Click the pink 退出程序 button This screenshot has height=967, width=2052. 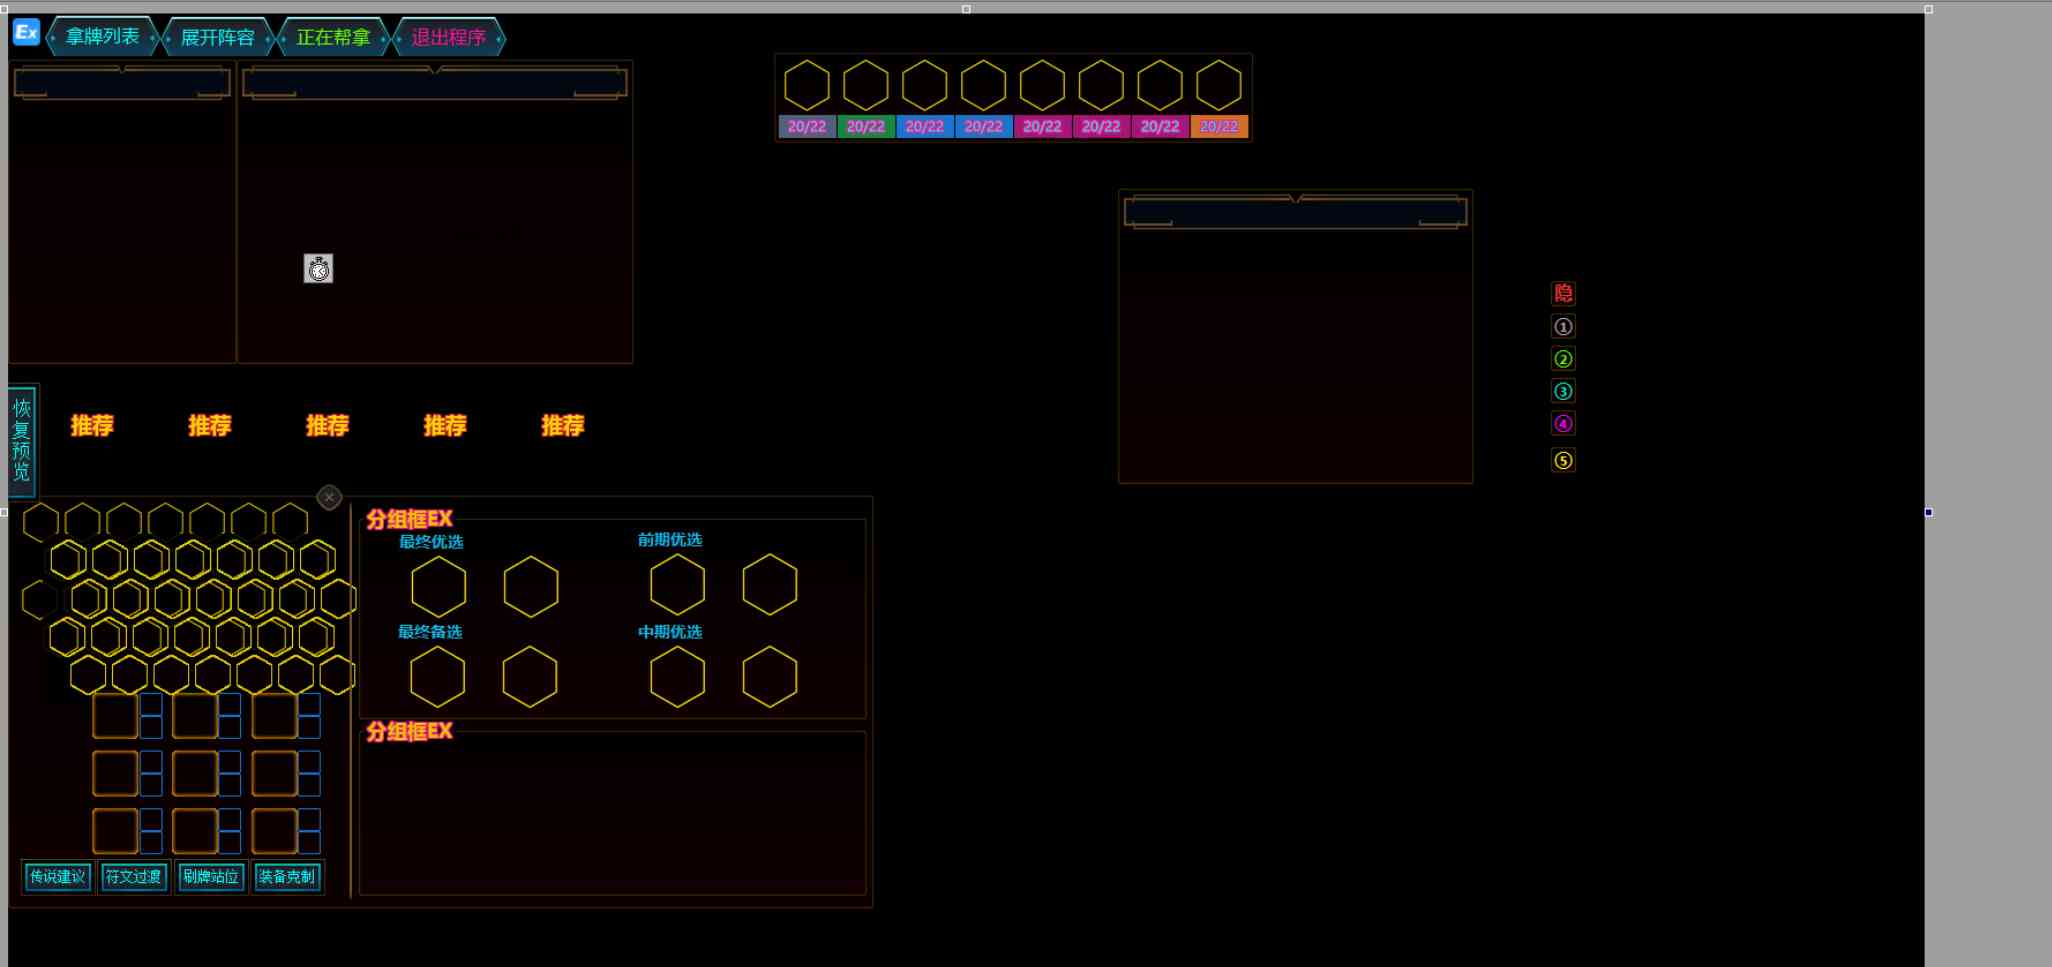click(448, 38)
